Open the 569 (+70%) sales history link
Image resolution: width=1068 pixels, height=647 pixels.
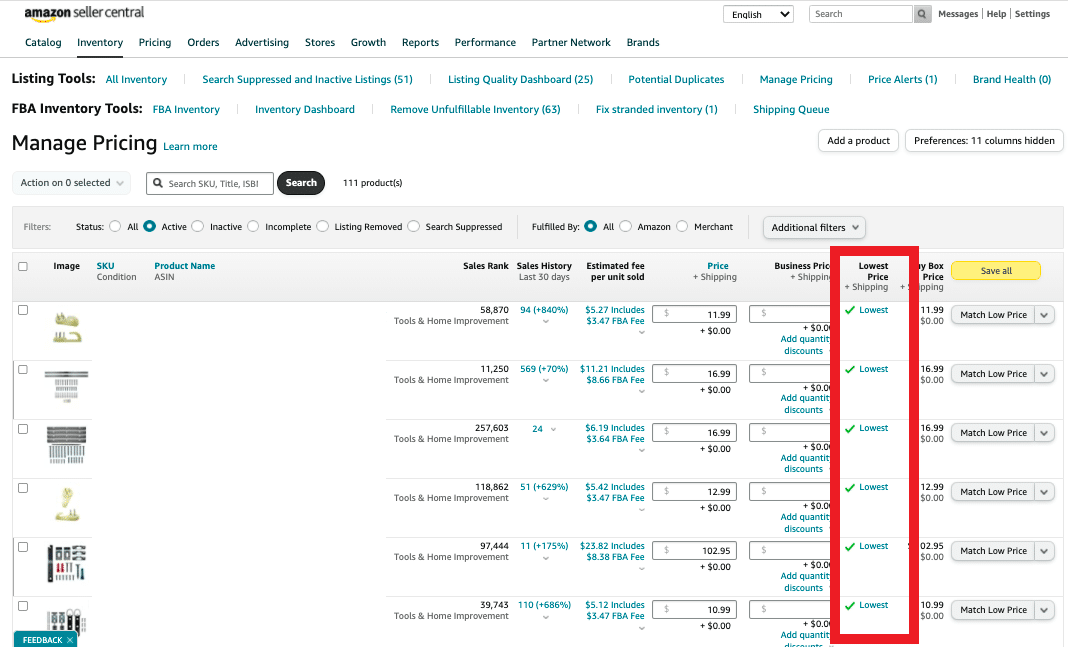click(544, 369)
